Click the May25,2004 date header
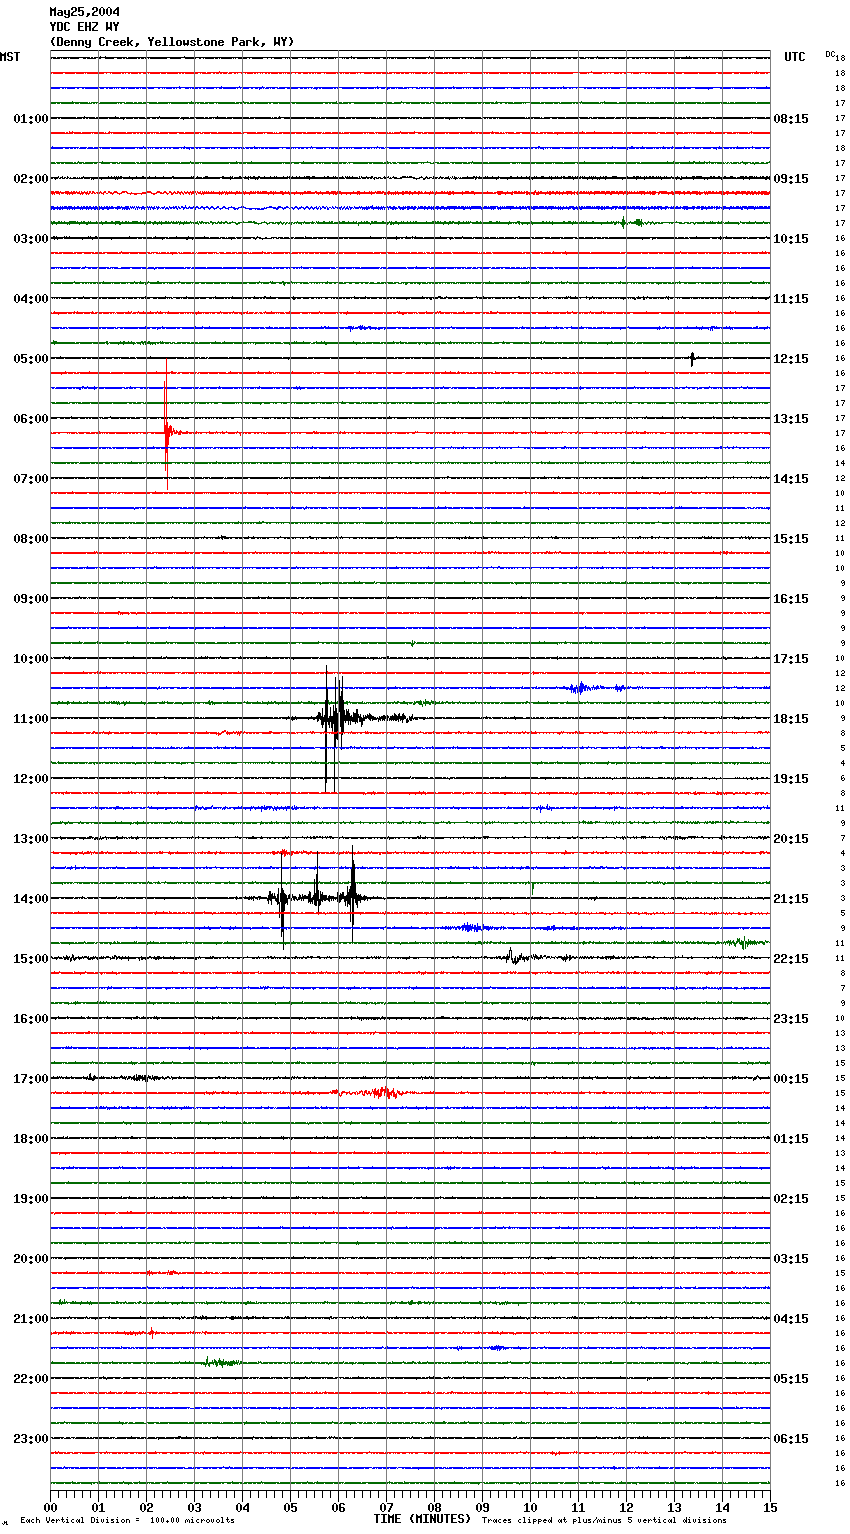 tap(84, 12)
